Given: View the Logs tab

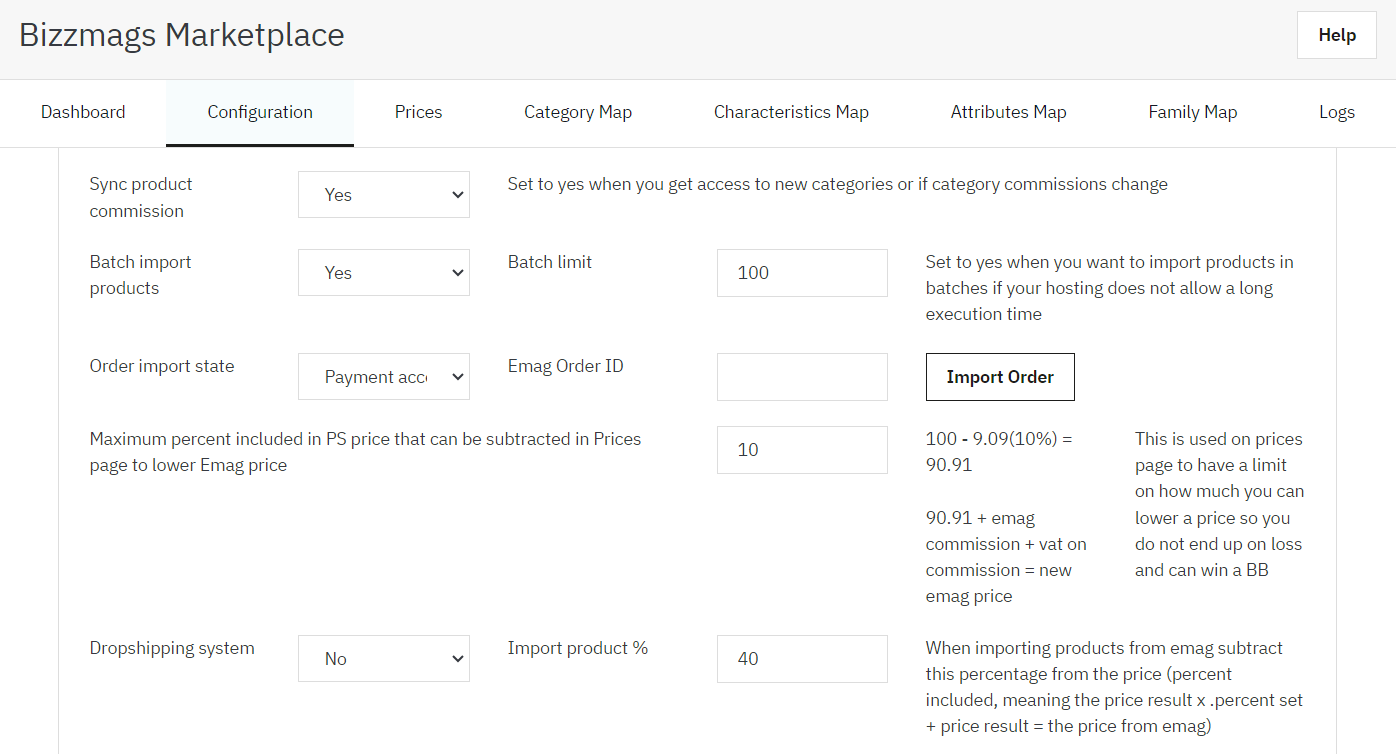Looking at the screenshot, I should pyautogui.click(x=1337, y=112).
